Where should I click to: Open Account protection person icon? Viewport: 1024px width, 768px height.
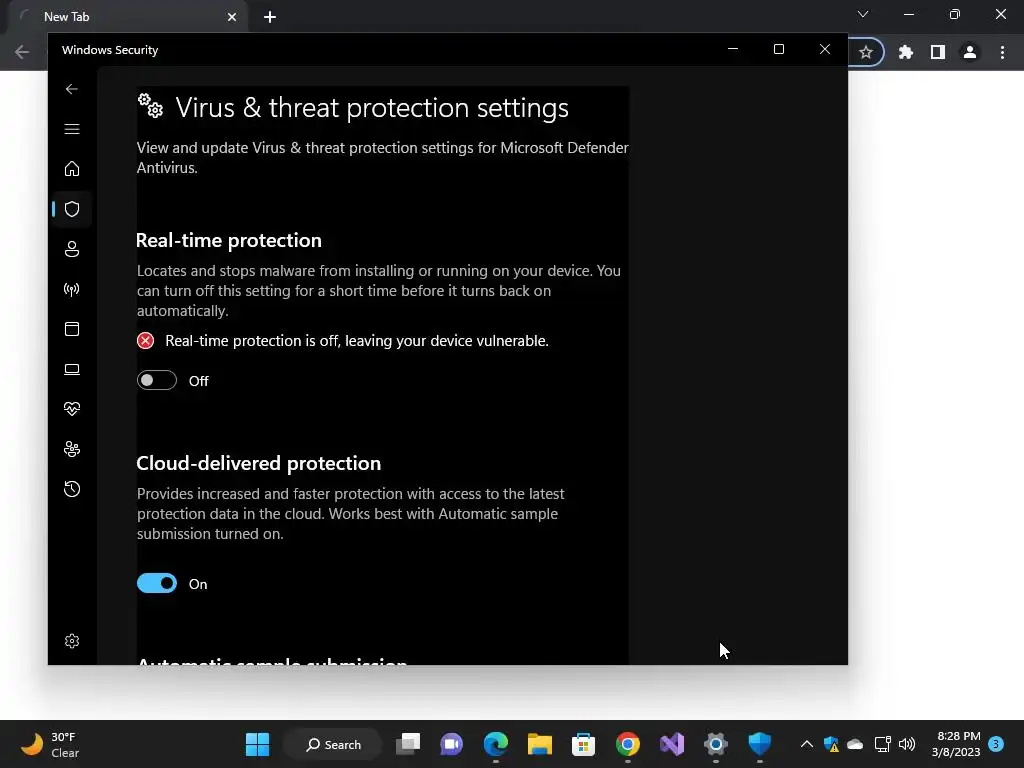tap(72, 249)
